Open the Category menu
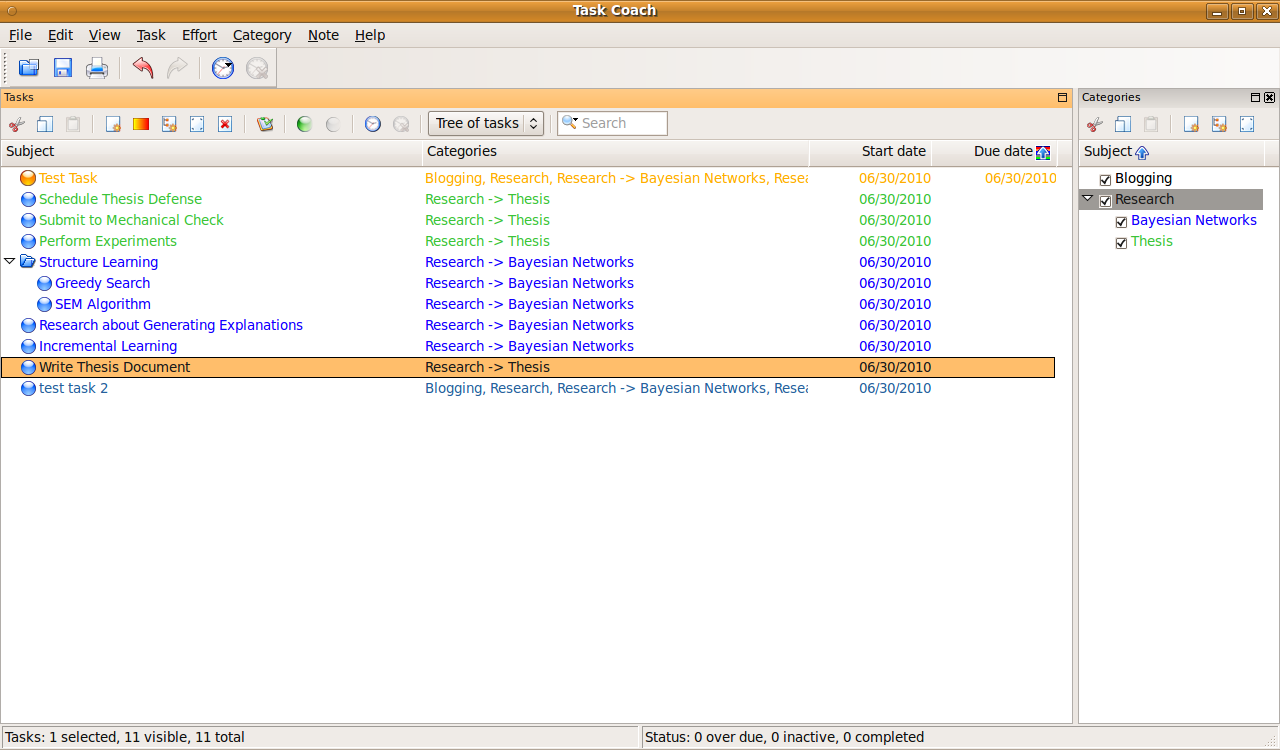This screenshot has width=1280, height=750. 262,35
